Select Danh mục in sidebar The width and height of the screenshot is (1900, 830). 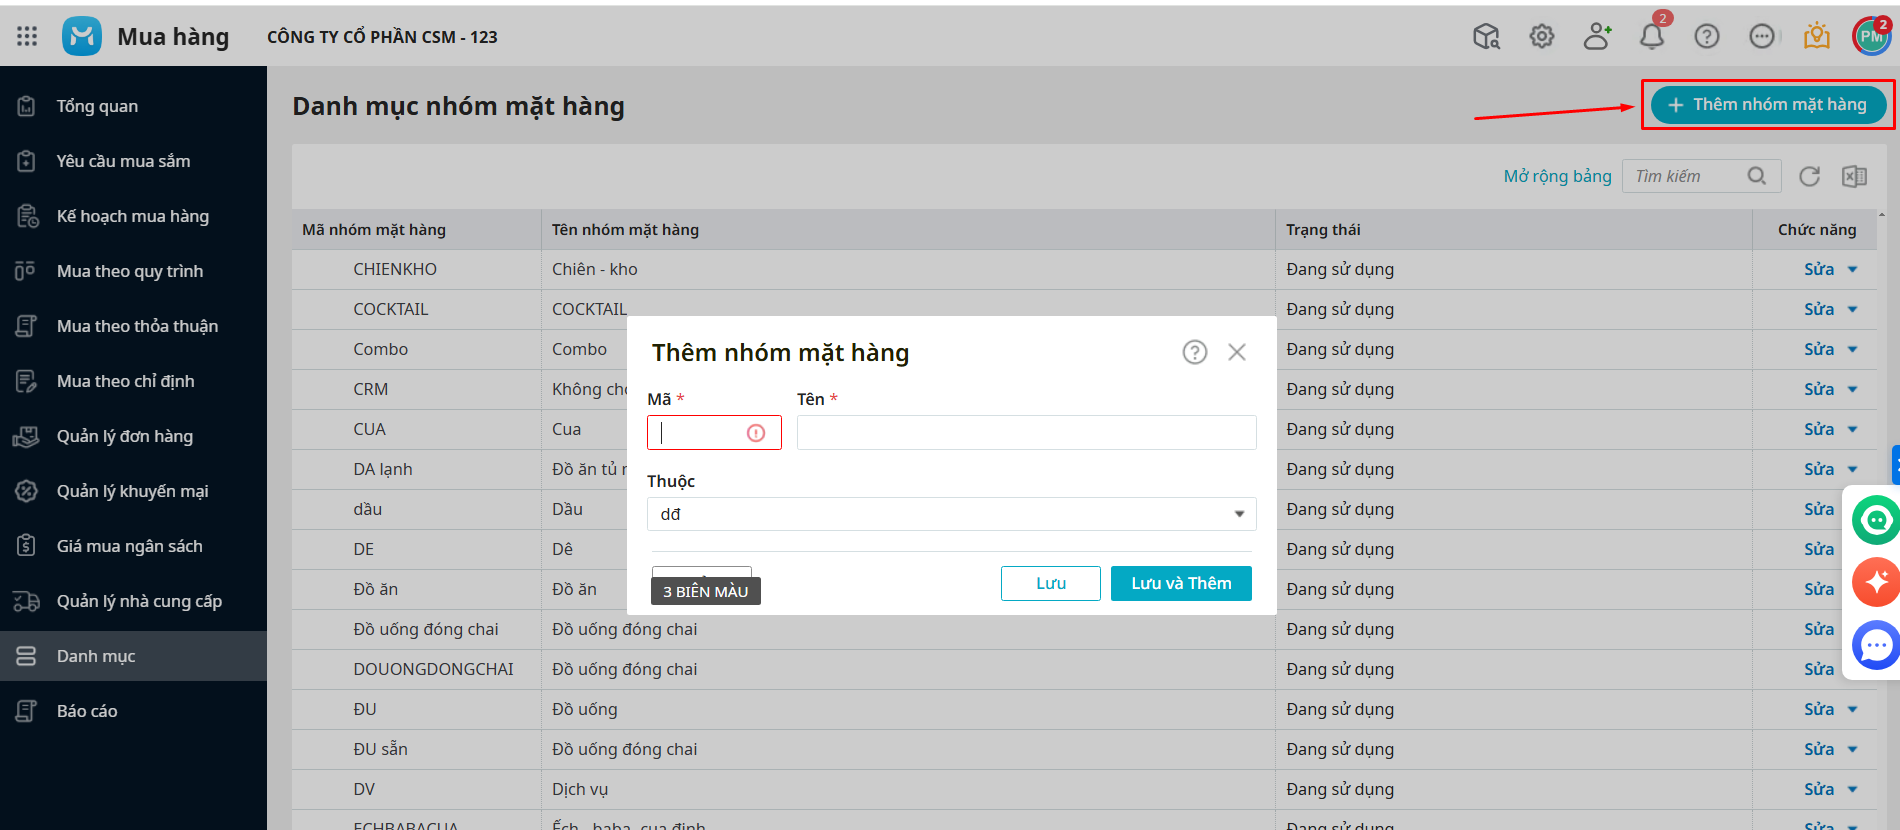pyautogui.click(x=133, y=656)
